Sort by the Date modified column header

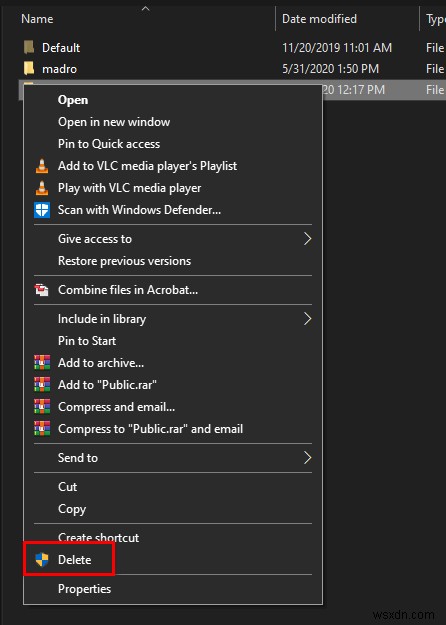[319, 19]
